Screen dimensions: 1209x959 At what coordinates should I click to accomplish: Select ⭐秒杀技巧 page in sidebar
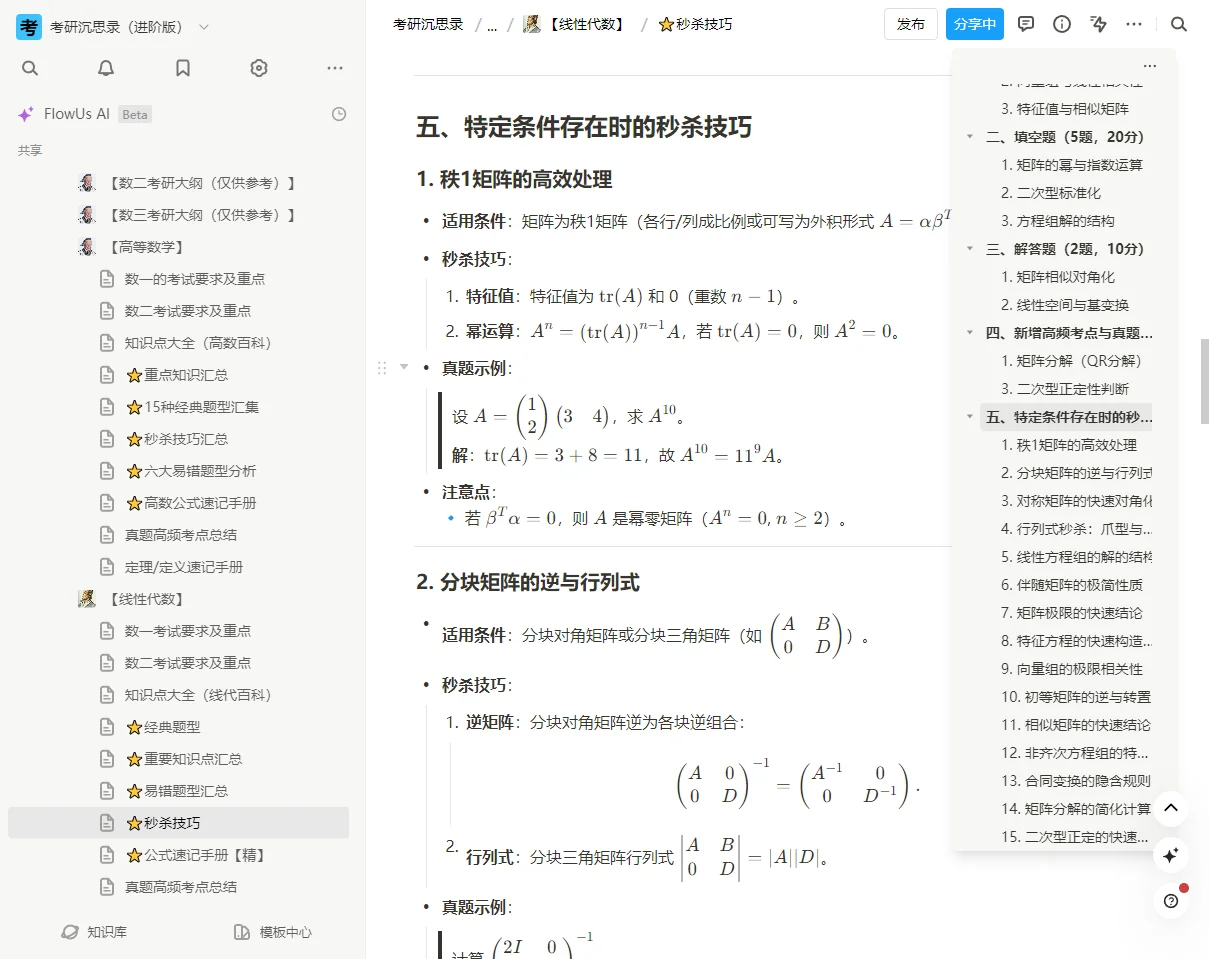[178, 823]
